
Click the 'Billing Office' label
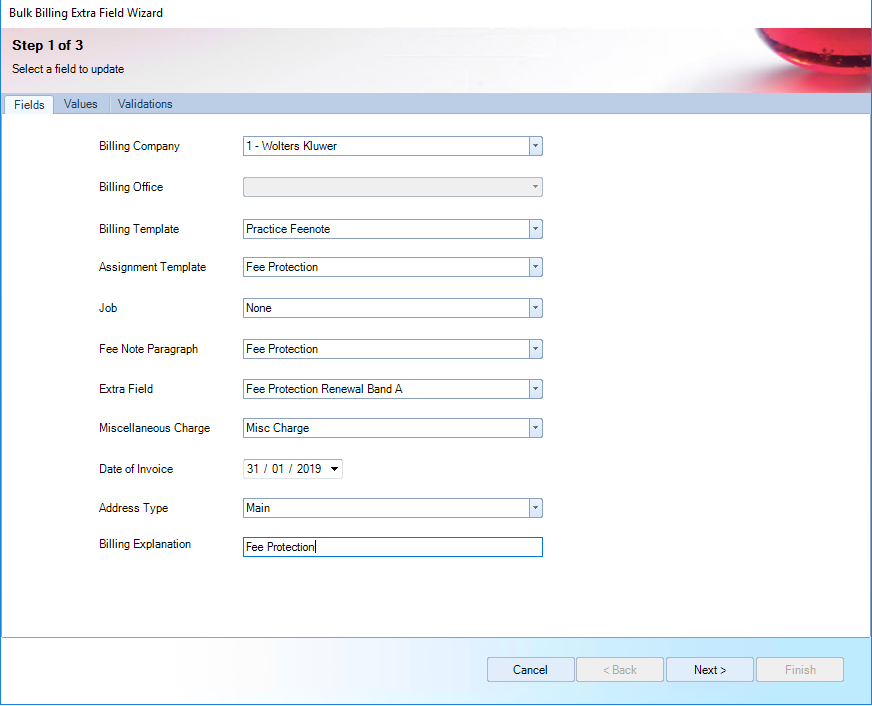click(x=131, y=187)
